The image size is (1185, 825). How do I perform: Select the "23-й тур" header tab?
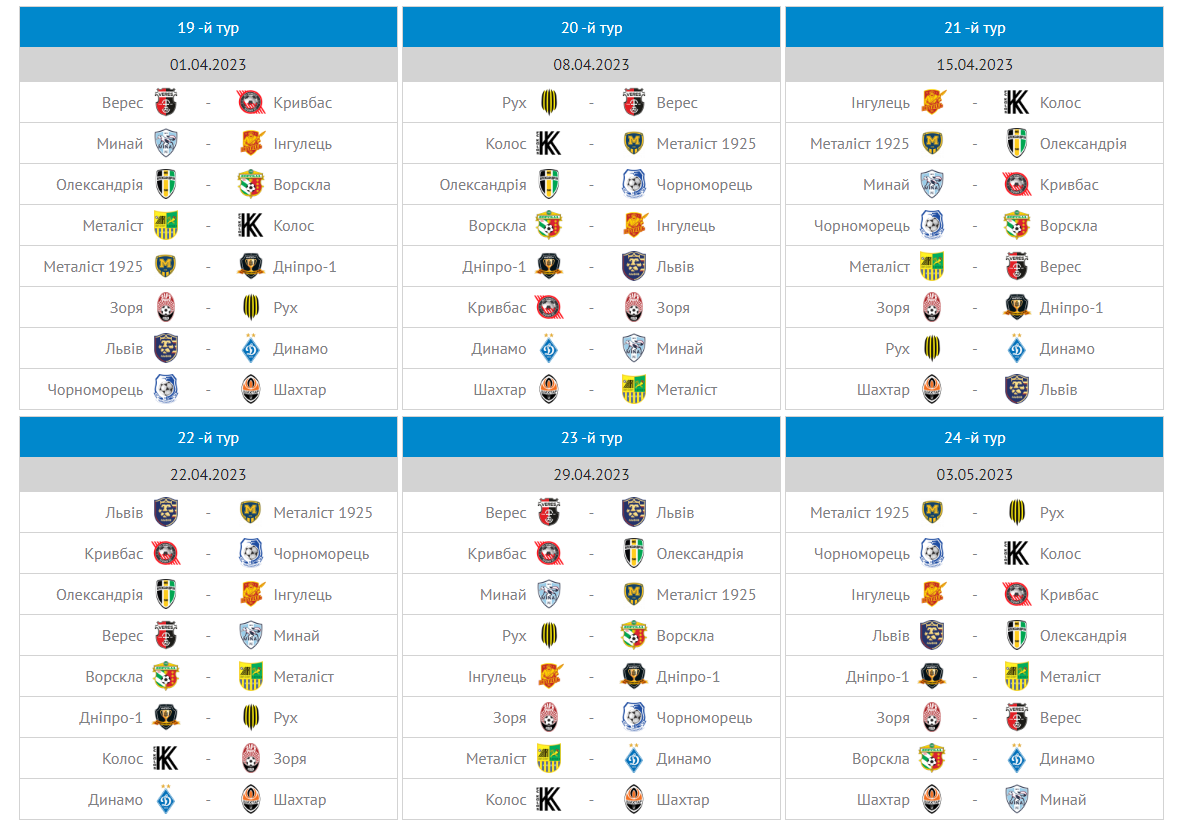[x=591, y=438]
